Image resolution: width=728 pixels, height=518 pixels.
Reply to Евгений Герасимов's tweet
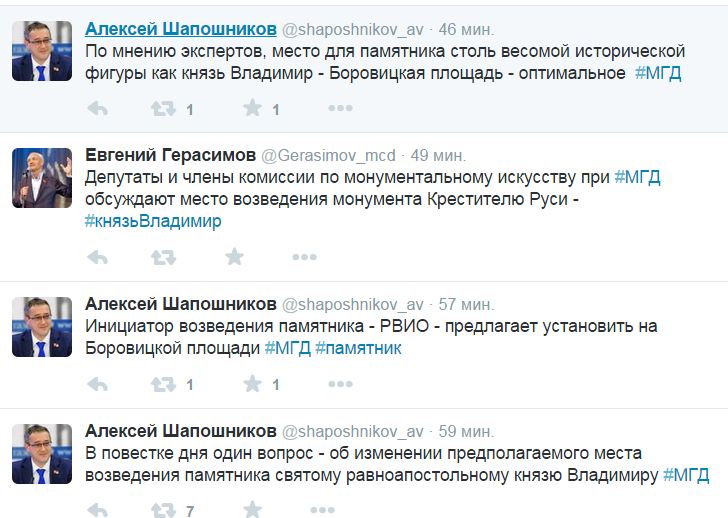click(x=97, y=257)
